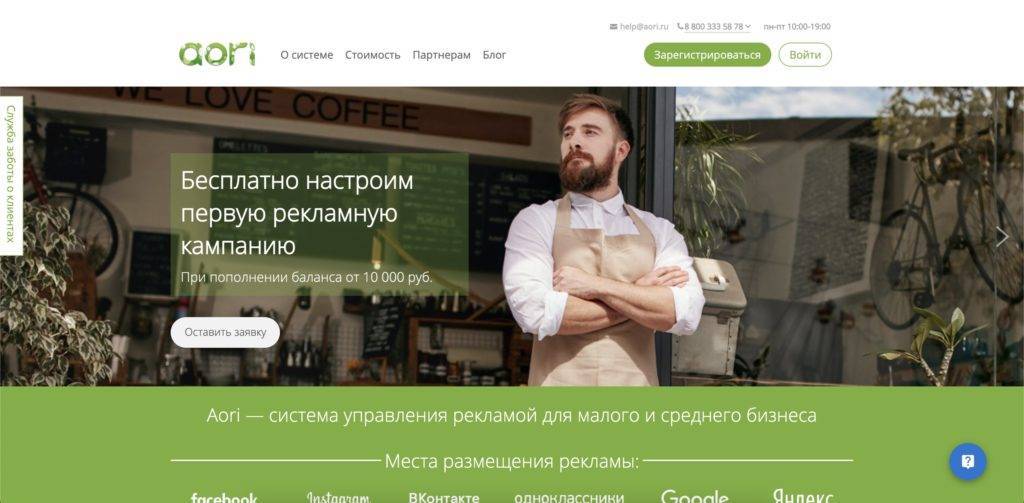The image size is (1024, 503).
Task: Click the Войти button
Action: 805,55
